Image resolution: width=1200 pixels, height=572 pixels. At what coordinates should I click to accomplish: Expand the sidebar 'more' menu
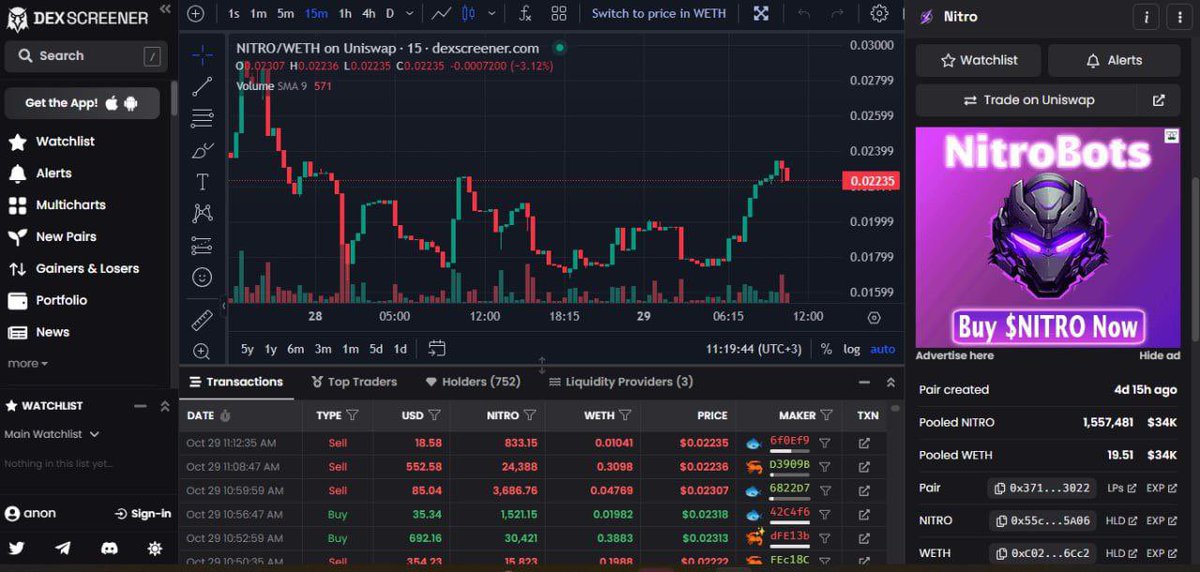[x=28, y=363]
